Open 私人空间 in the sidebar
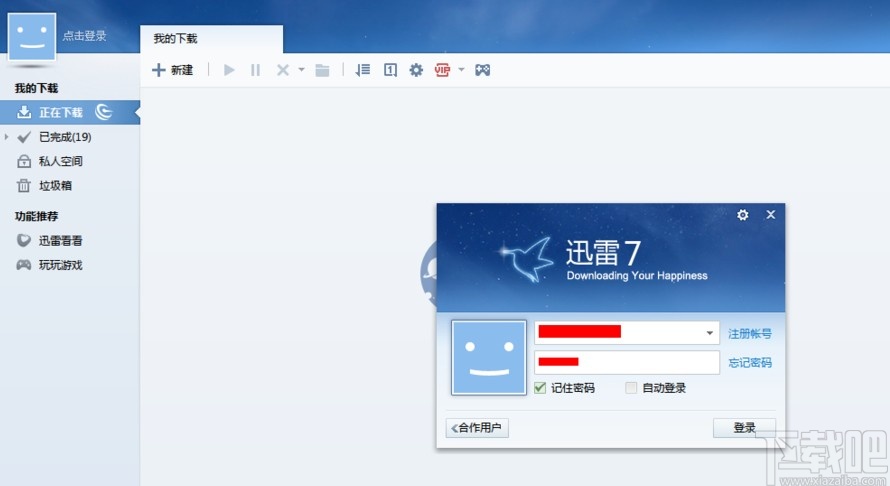 tap(70, 161)
